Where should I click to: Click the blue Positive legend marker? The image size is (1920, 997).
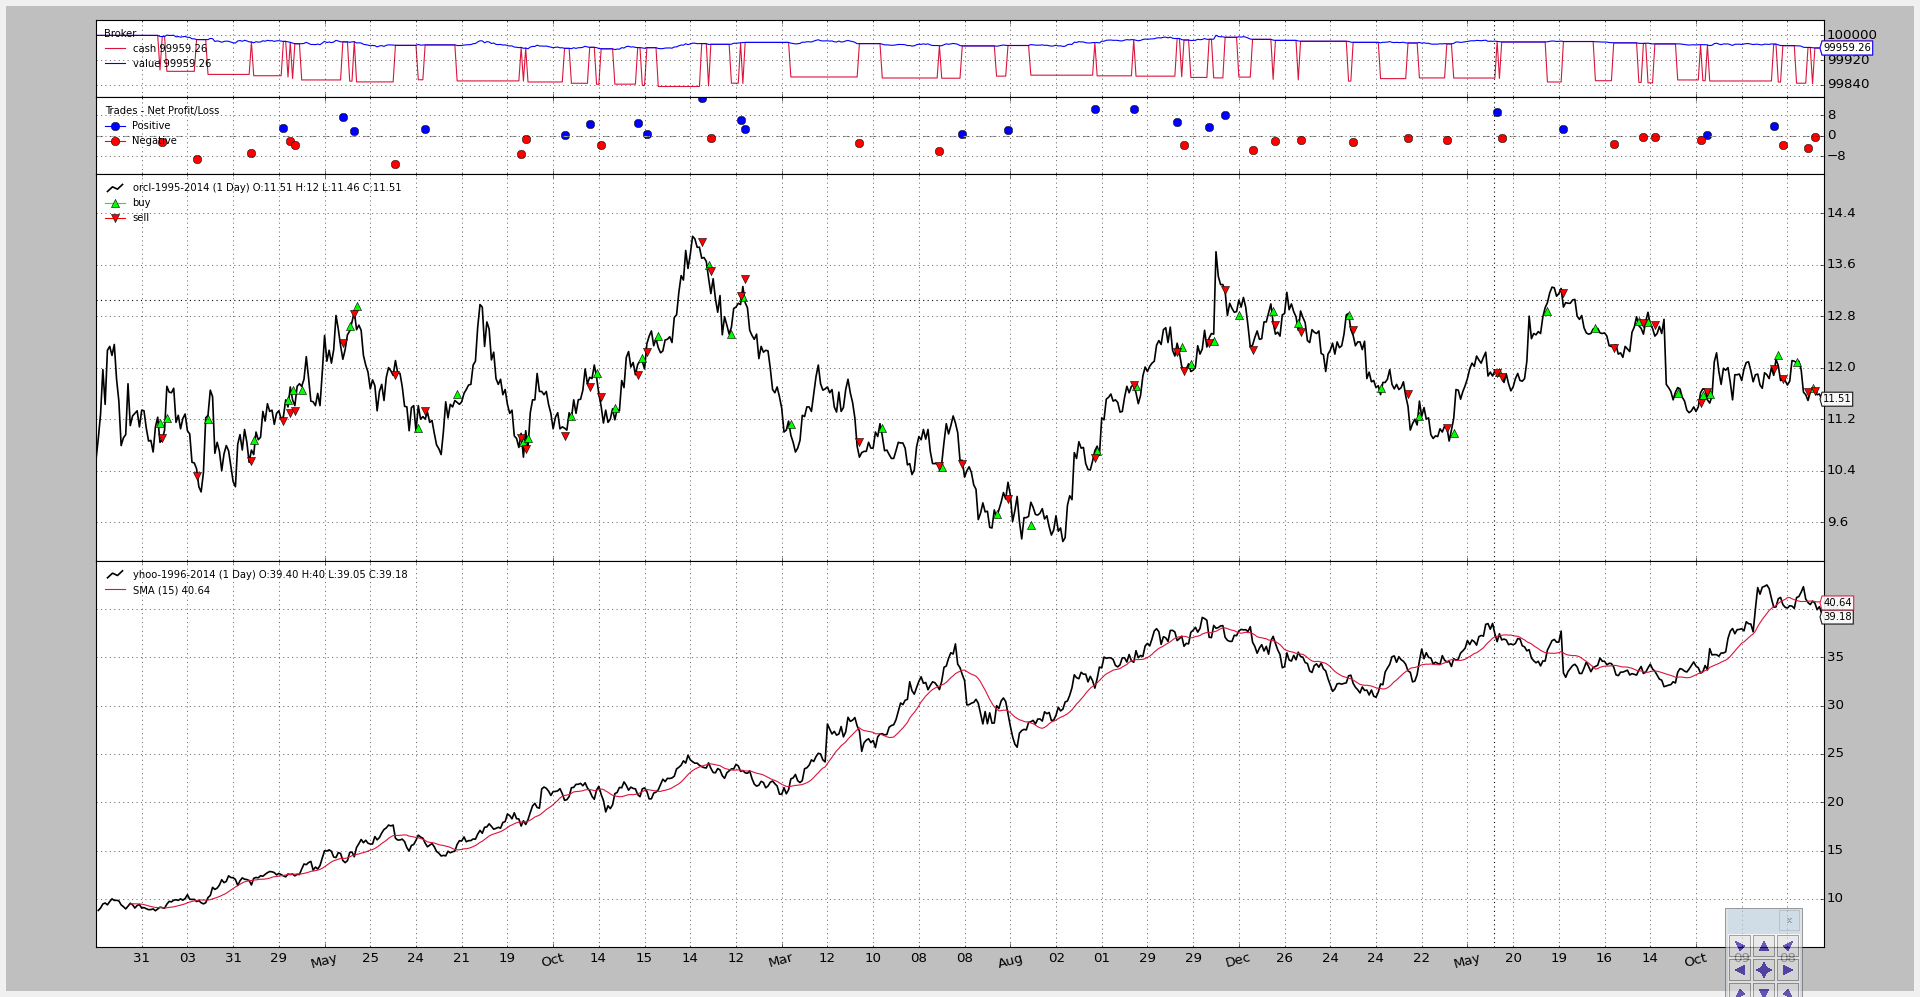pos(115,126)
